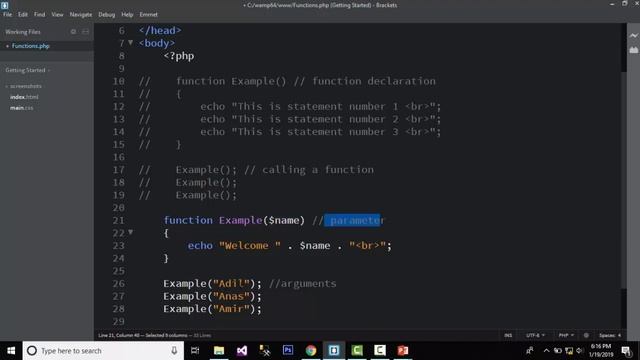Viewport: 640px width, 360px height.
Task: Click the split view icon in sidebar
Action: [x=85, y=31]
